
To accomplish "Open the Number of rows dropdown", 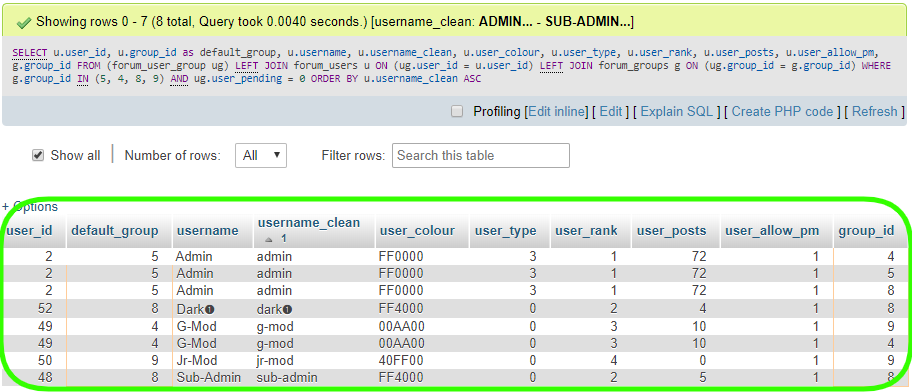I will click(261, 155).
